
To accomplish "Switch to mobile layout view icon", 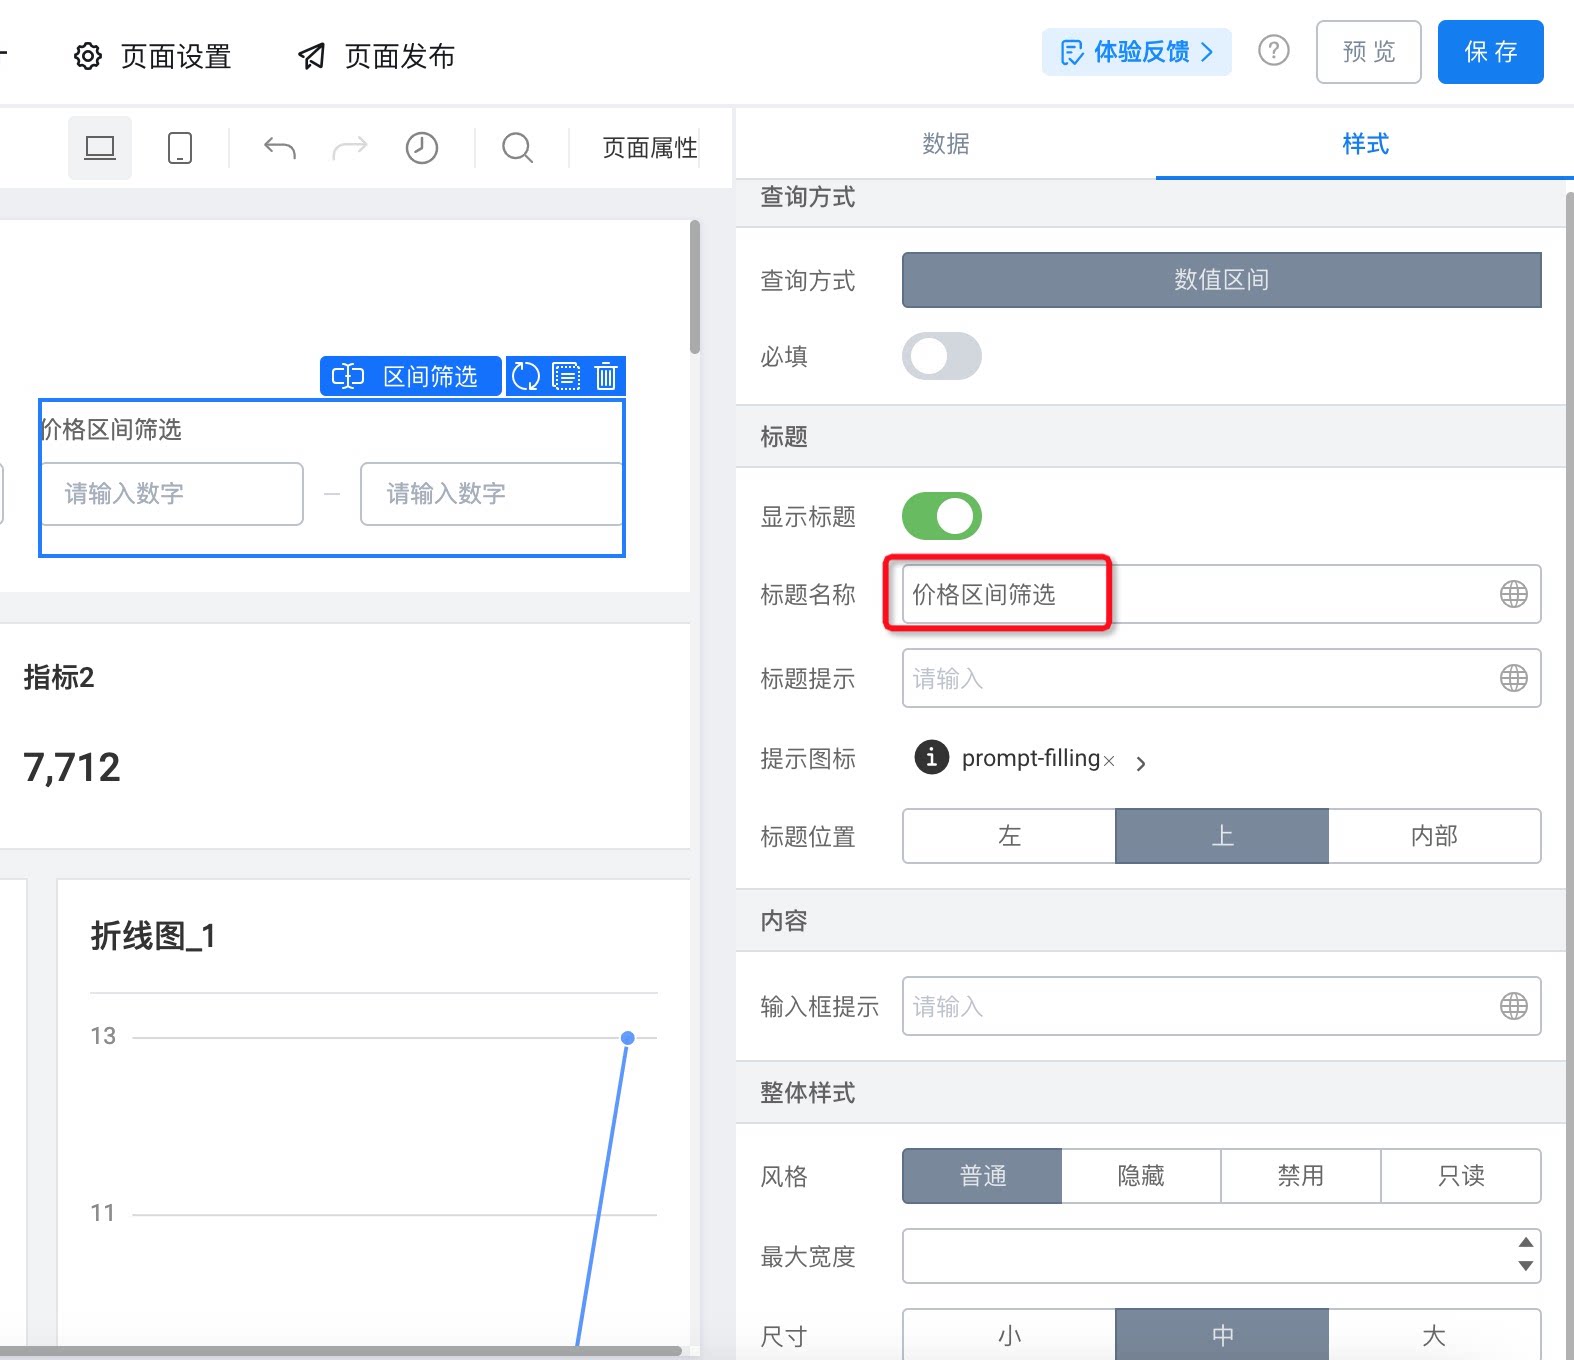I will tap(180, 148).
